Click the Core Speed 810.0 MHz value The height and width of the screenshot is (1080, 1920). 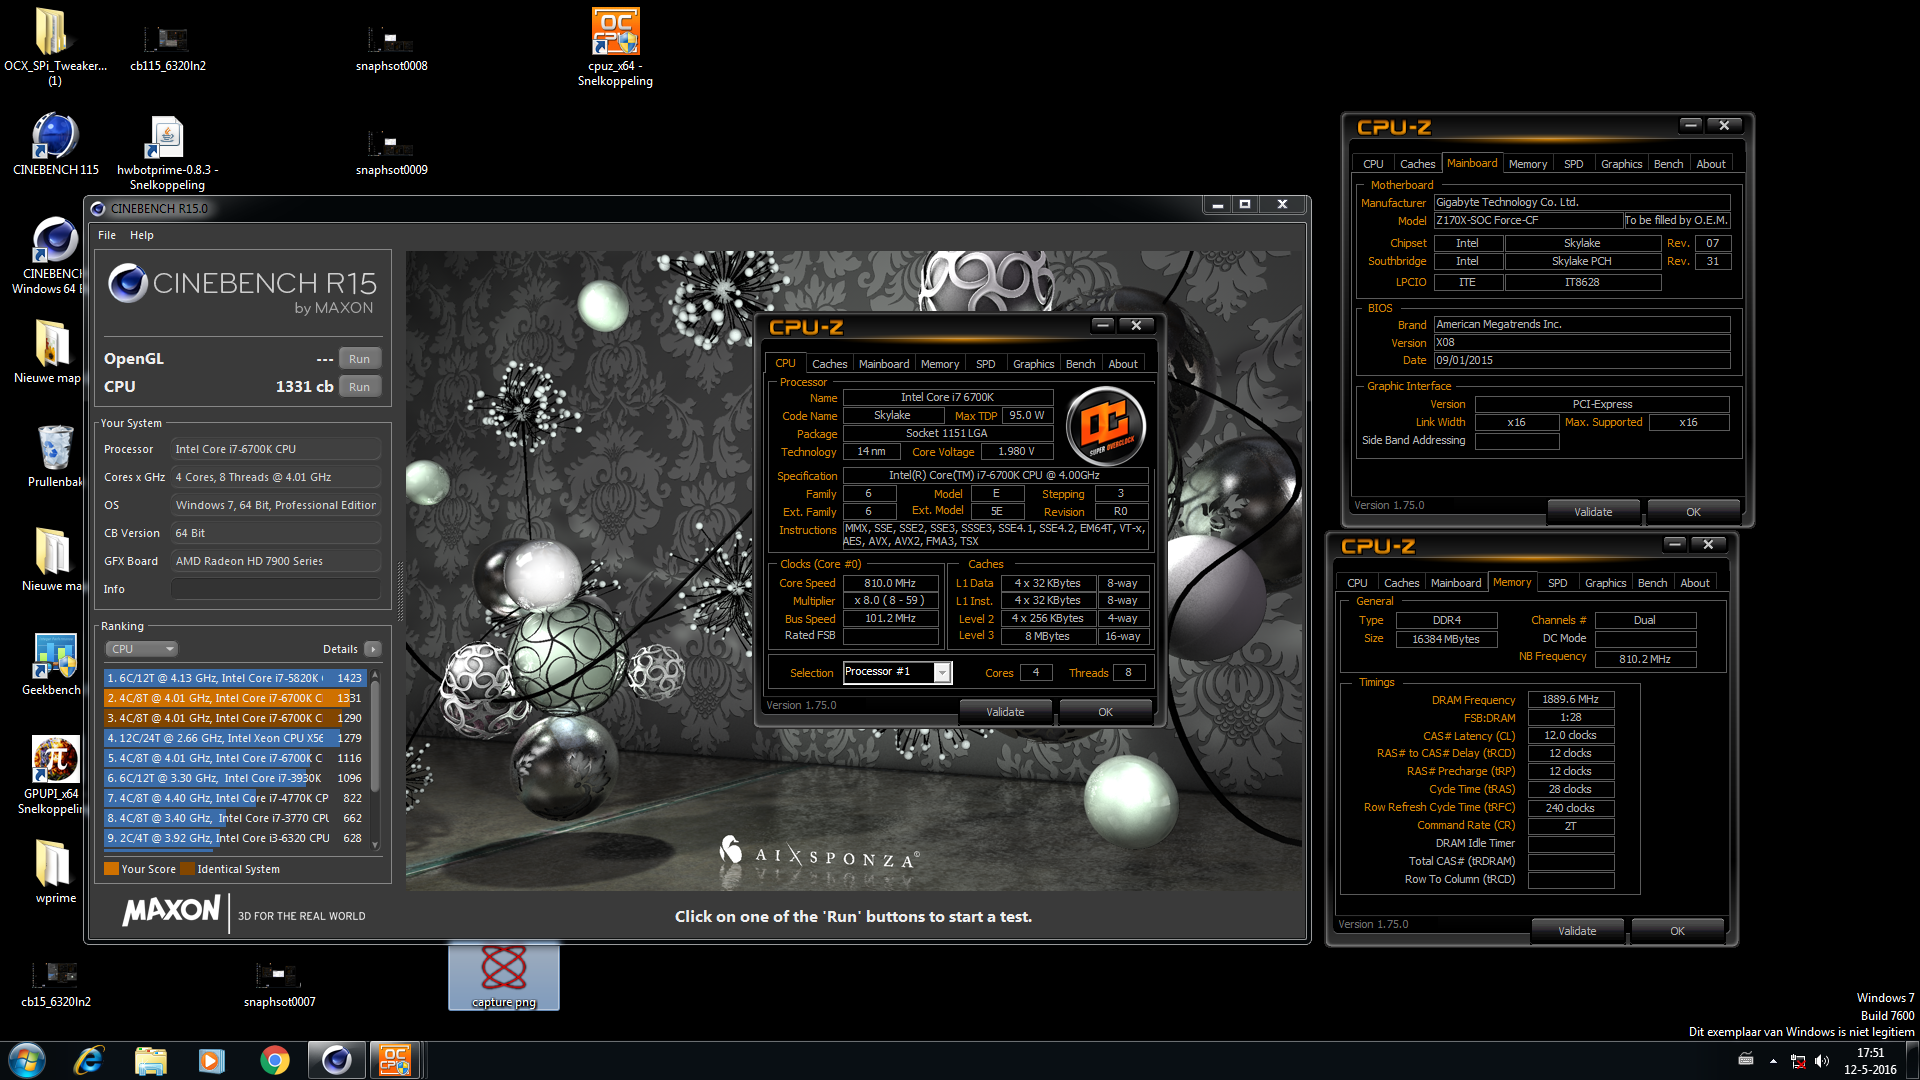[x=890, y=583]
